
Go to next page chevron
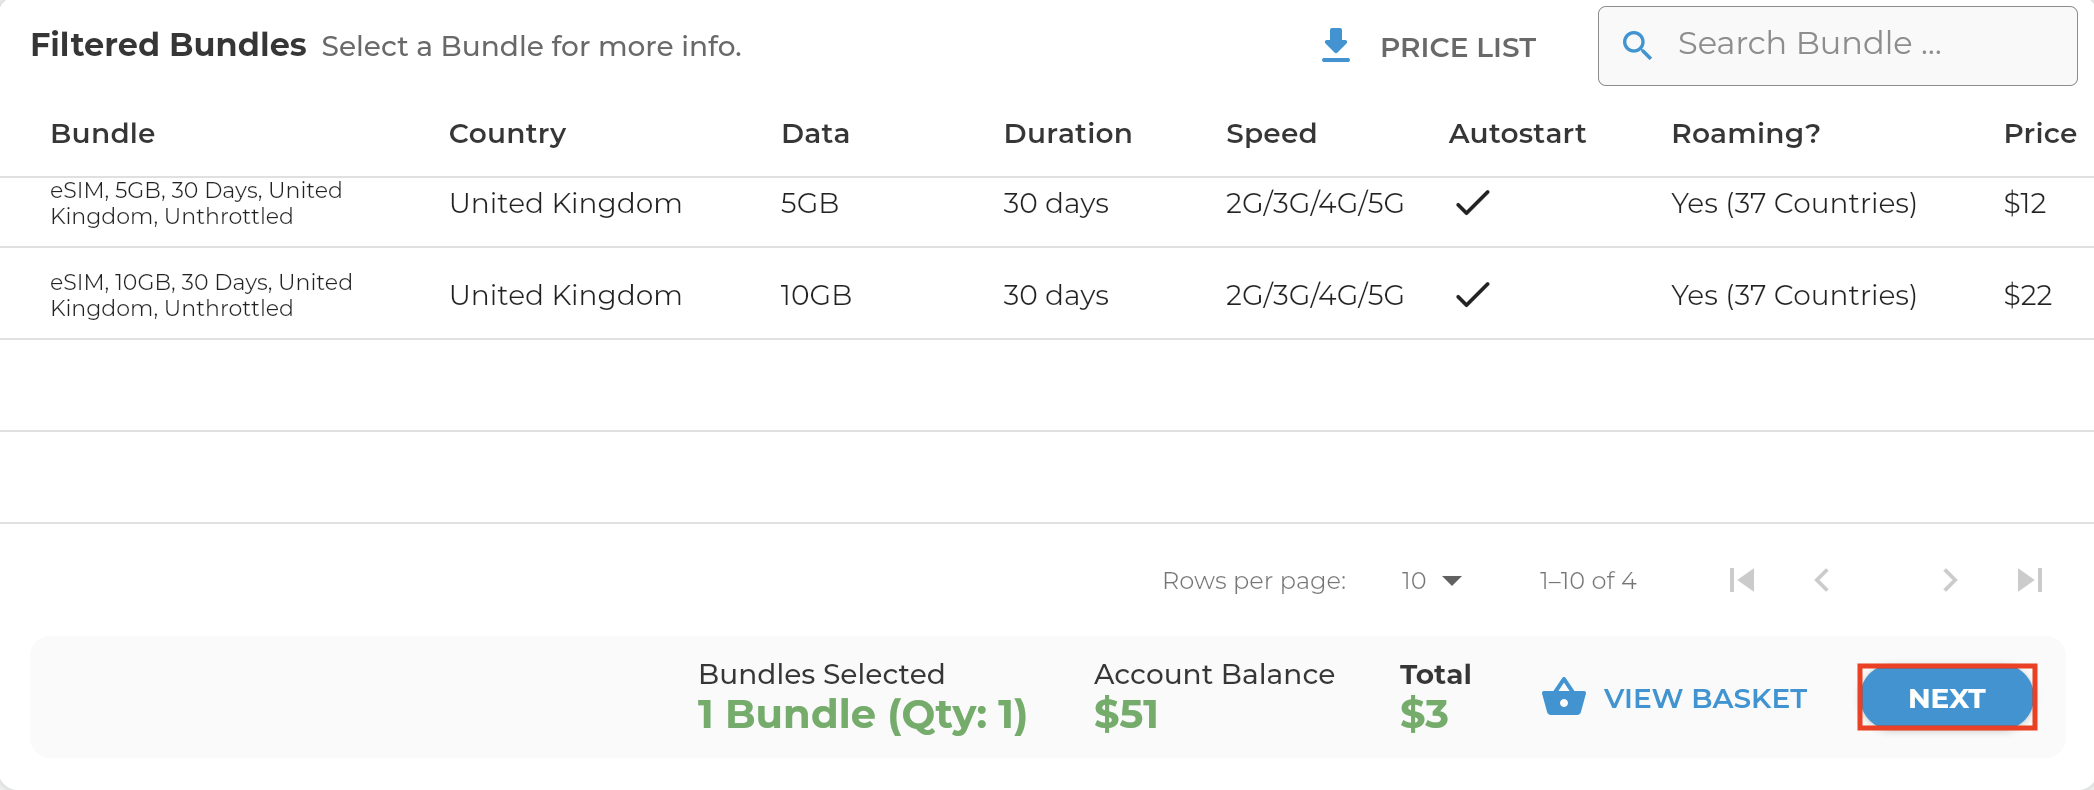[x=1950, y=580]
